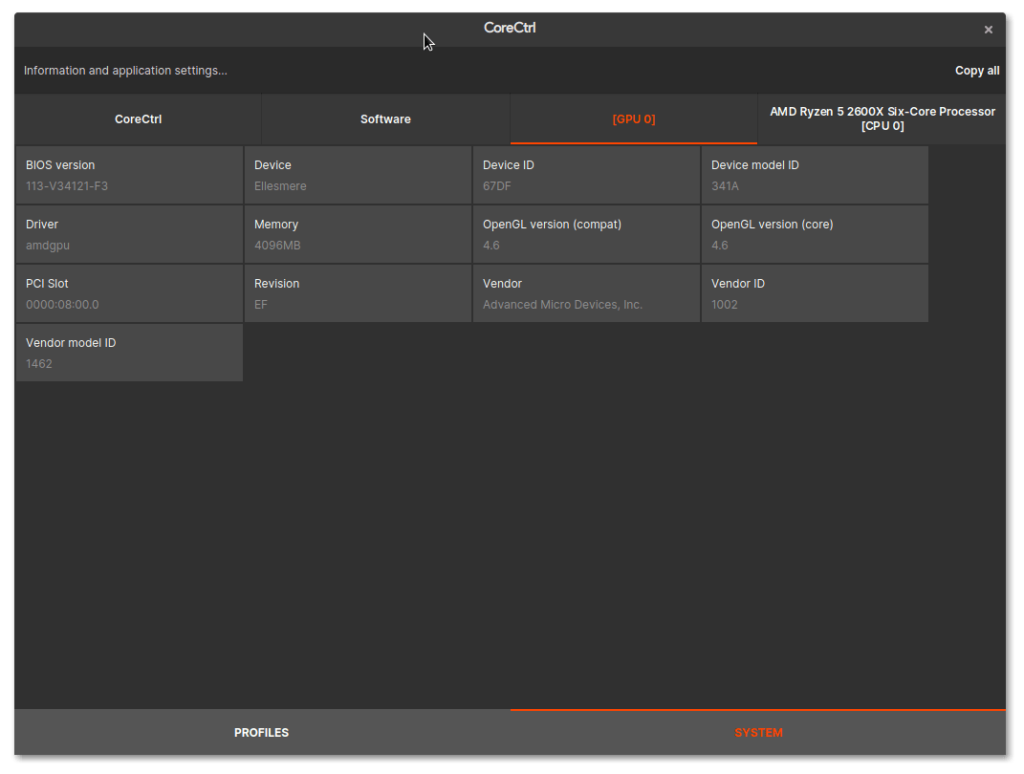Click the Device model ID 341A tile
The width and height of the screenshot is (1024, 774).
pos(815,175)
